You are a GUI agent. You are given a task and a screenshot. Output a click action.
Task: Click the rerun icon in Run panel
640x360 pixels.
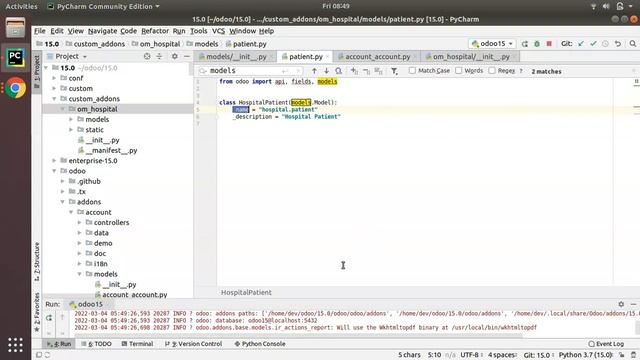49,318
